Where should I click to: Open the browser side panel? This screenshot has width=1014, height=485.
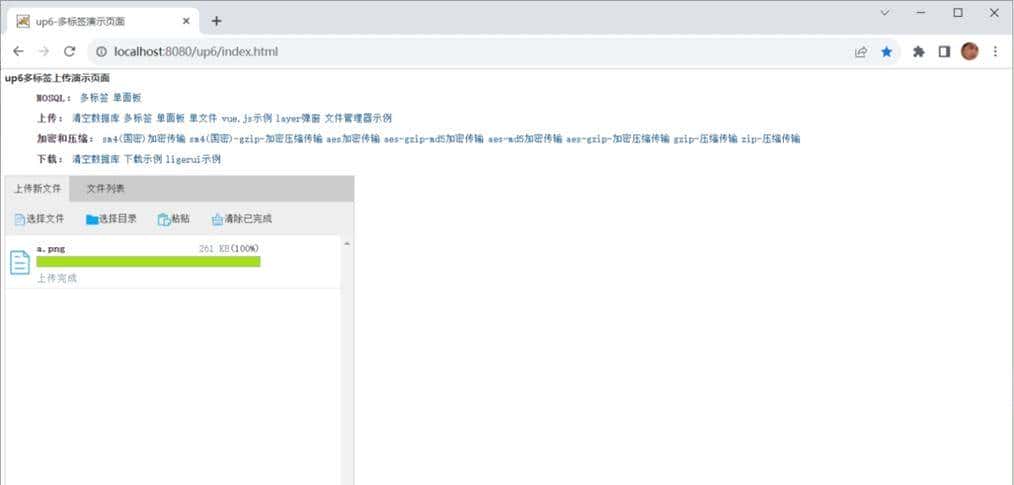[944, 52]
